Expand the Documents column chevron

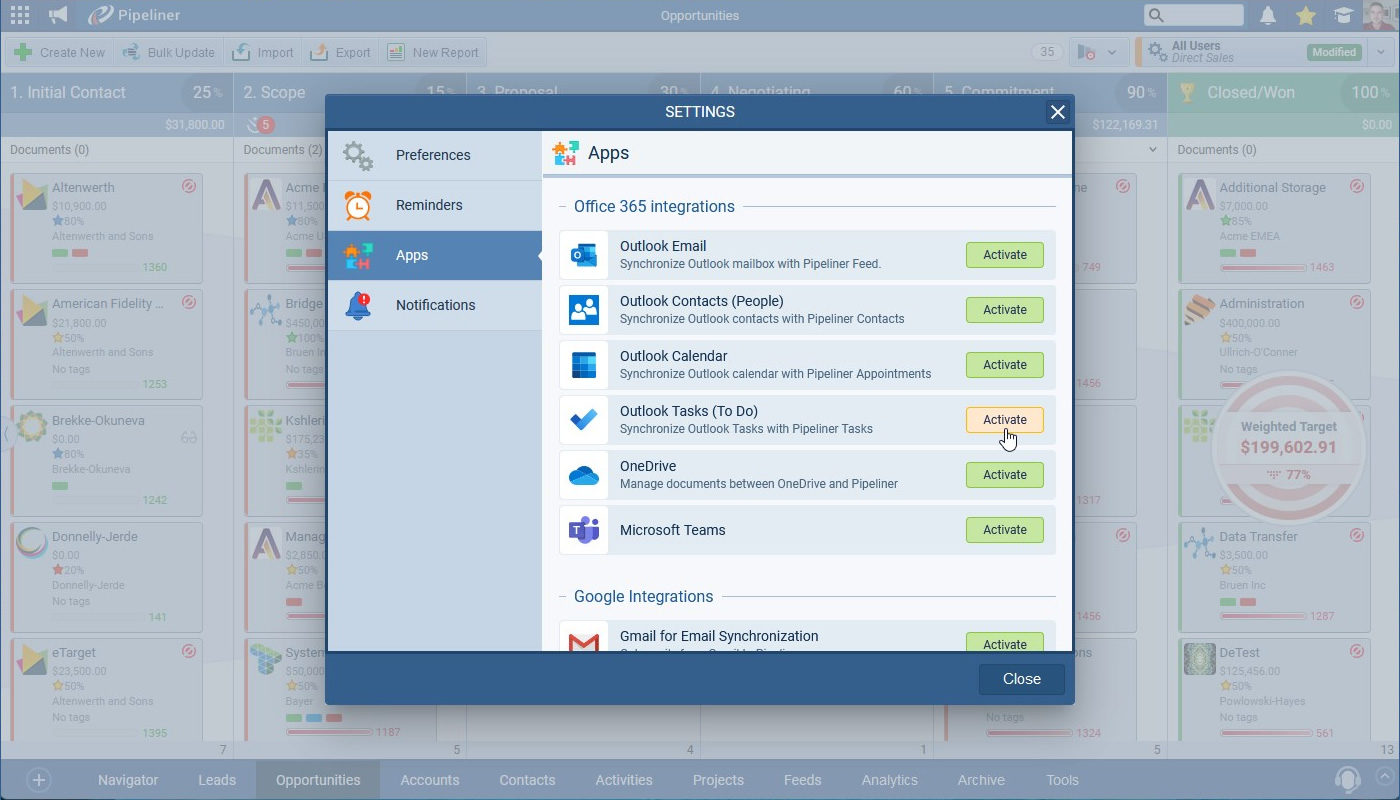(x=1153, y=150)
